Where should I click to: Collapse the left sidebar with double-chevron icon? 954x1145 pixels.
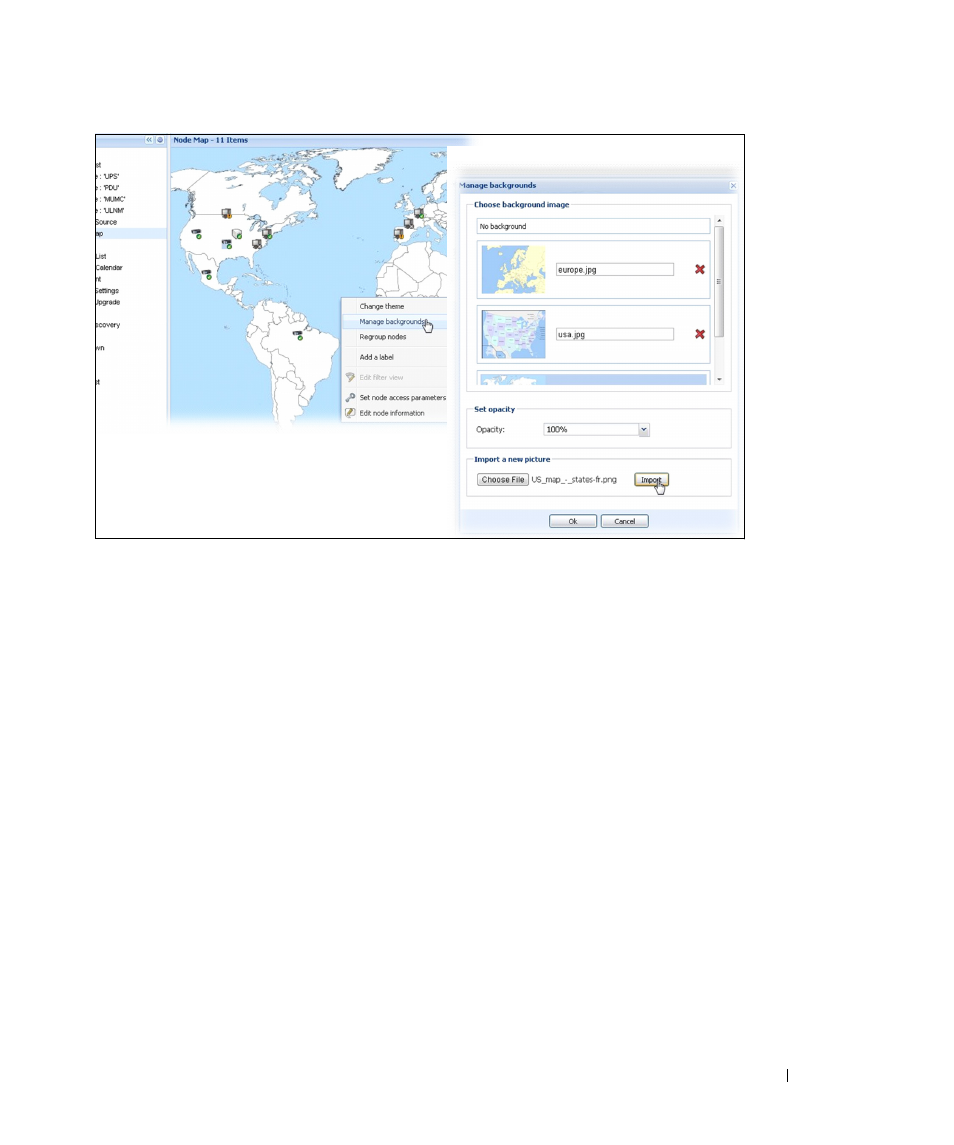coord(149,140)
